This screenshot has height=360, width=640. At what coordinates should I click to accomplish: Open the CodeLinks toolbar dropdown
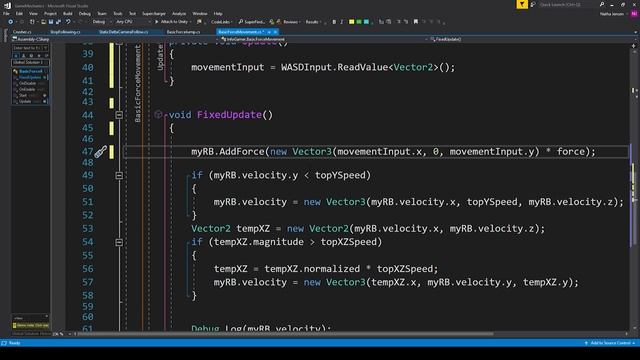coord(222,22)
